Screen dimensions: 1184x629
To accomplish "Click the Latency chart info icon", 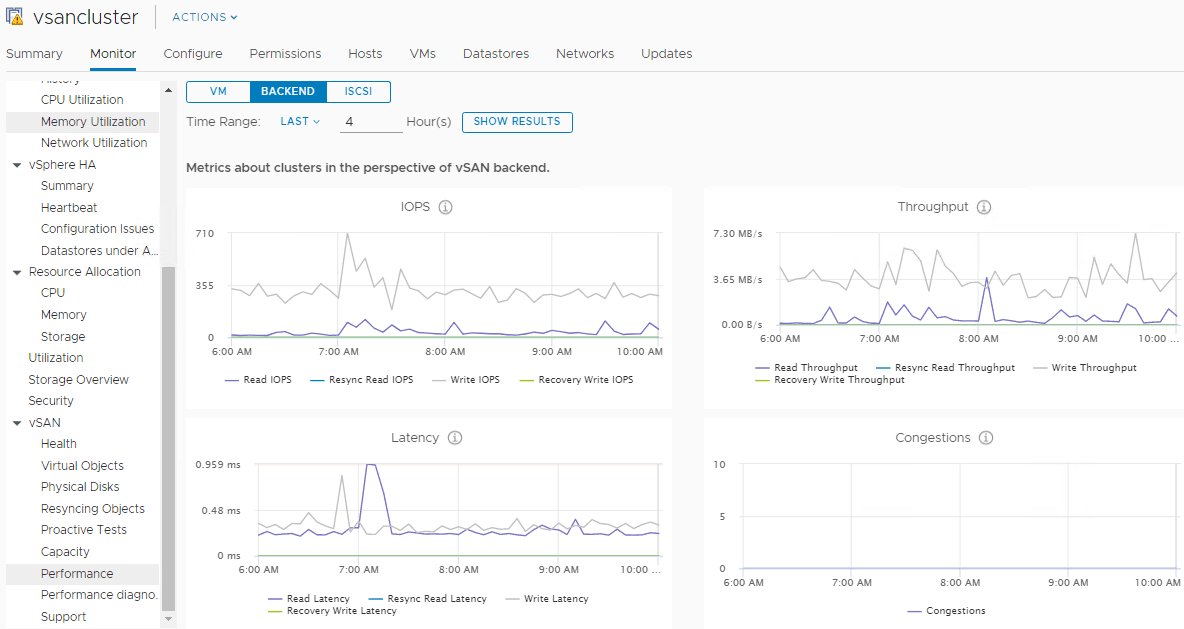I will coord(456,438).
